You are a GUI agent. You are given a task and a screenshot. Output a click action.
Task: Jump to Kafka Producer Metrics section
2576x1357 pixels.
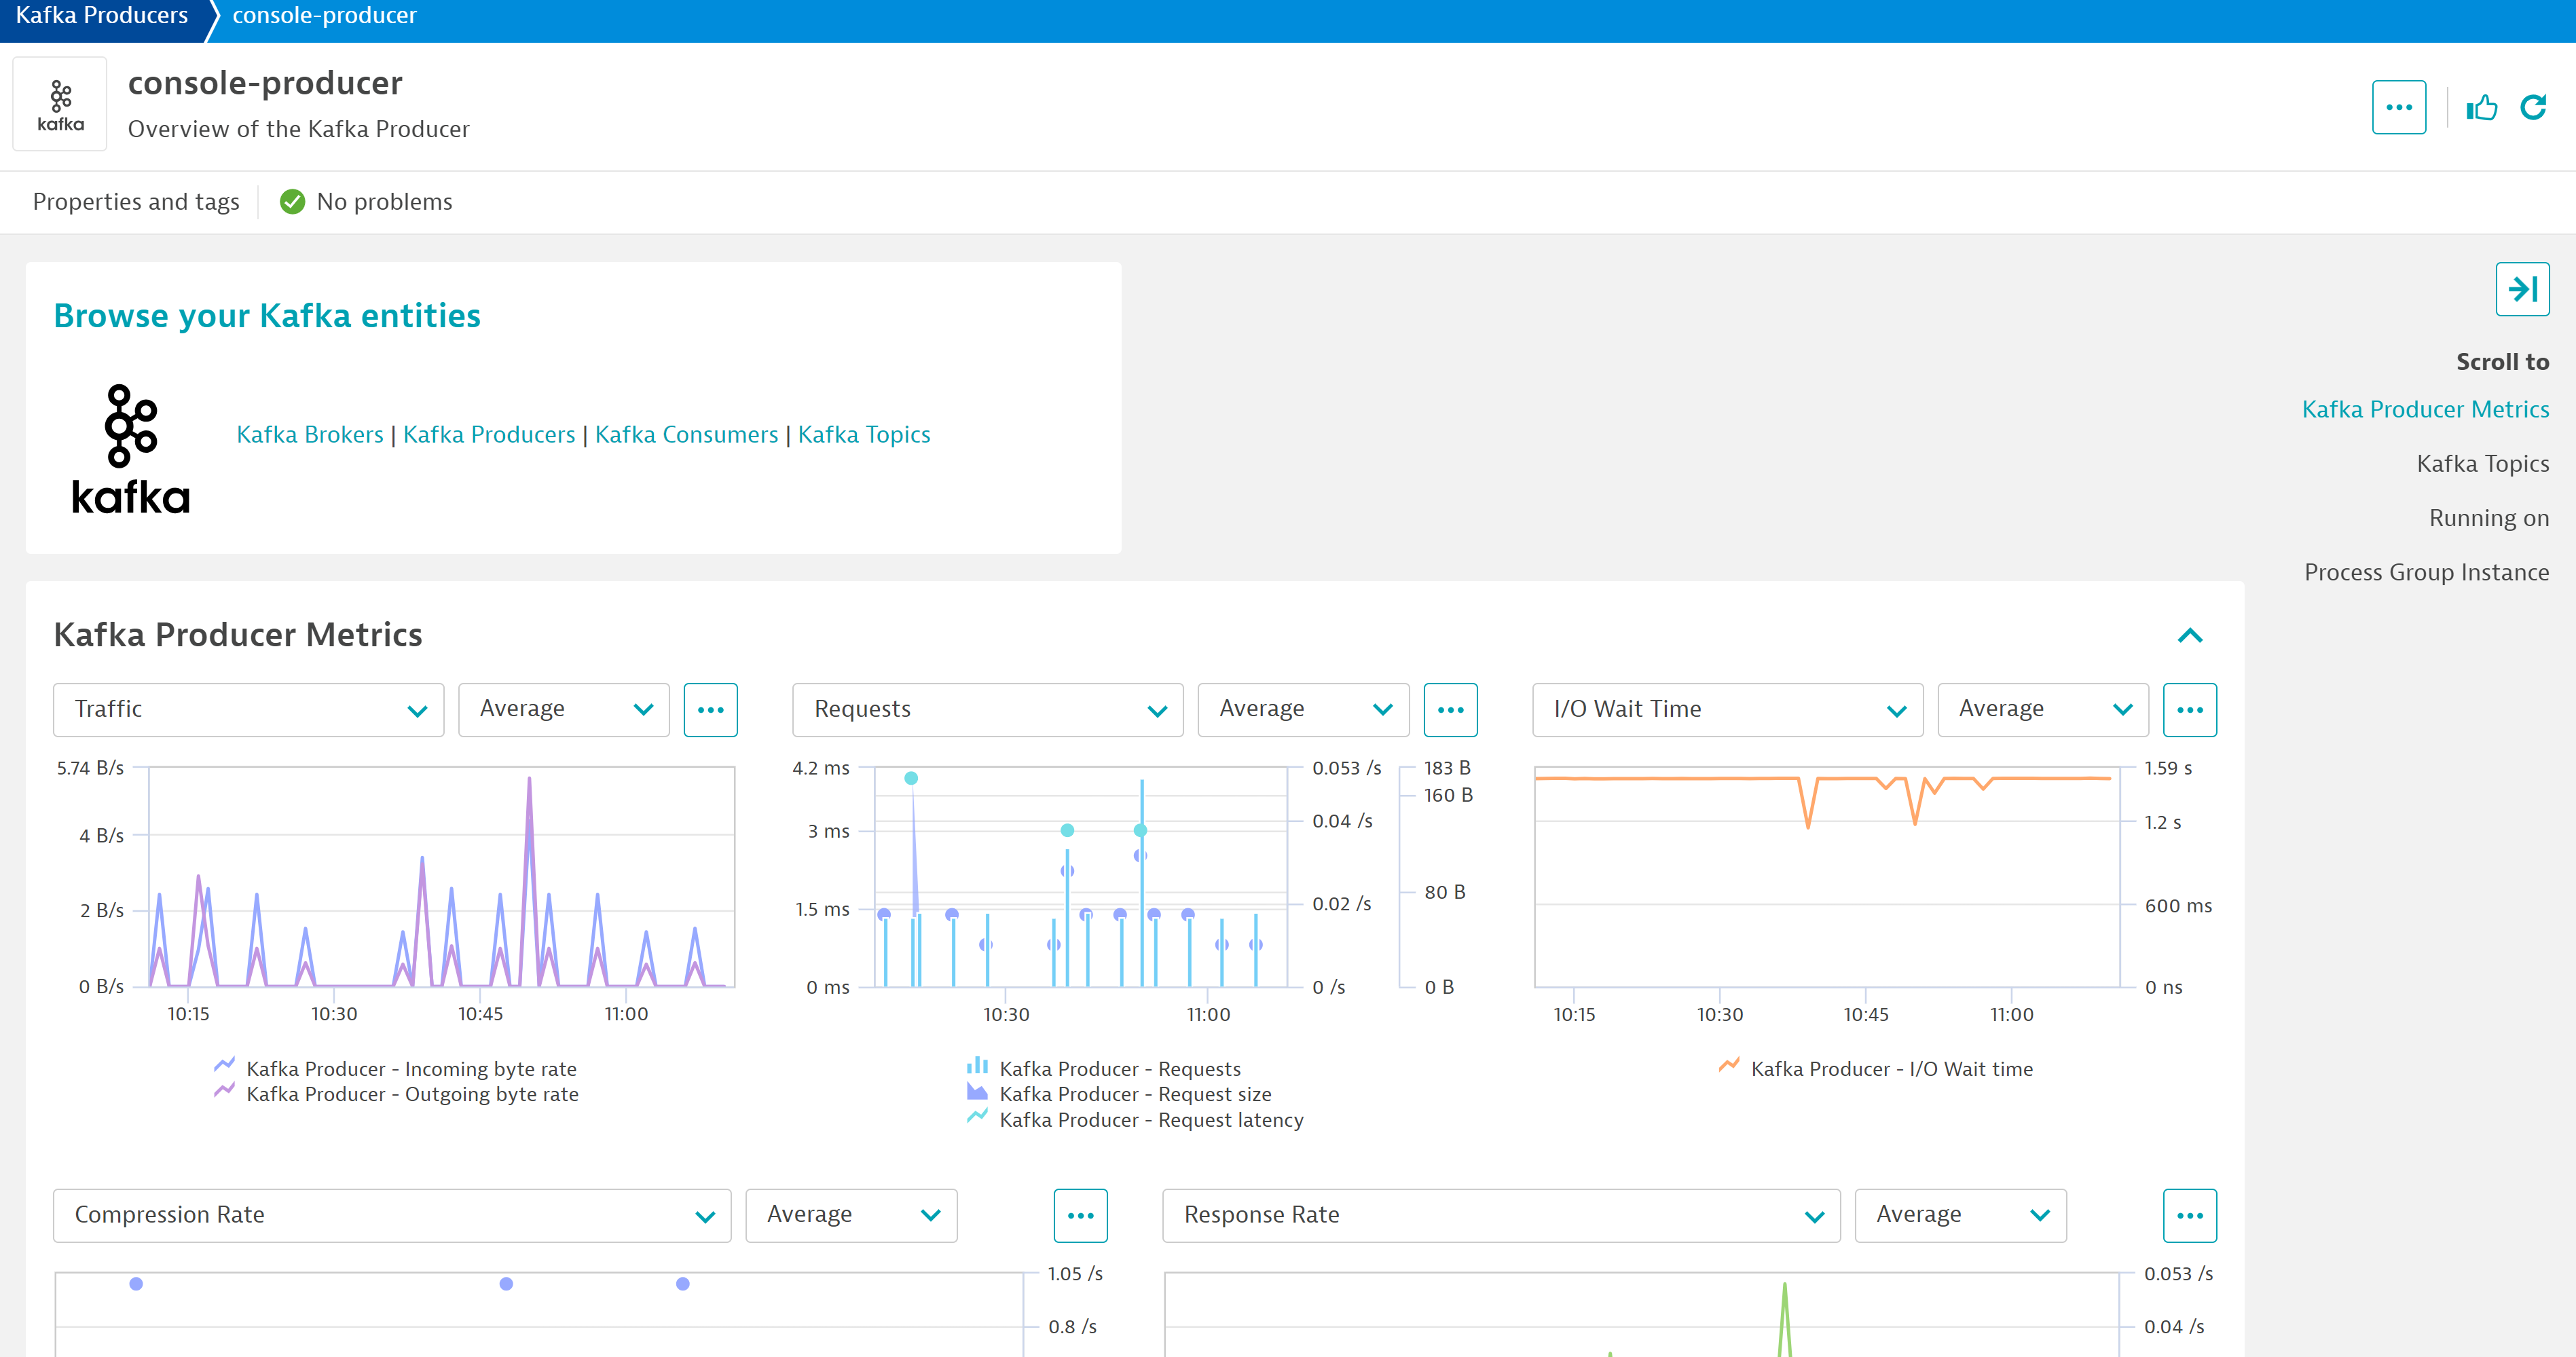[x=2425, y=409]
